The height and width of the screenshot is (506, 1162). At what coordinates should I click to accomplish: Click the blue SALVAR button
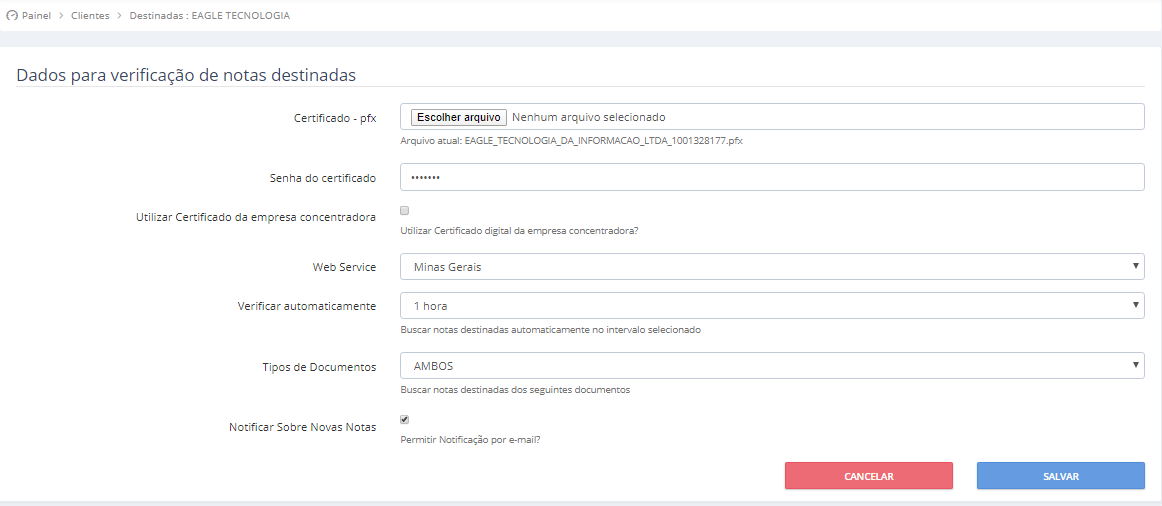pyautogui.click(x=1060, y=476)
